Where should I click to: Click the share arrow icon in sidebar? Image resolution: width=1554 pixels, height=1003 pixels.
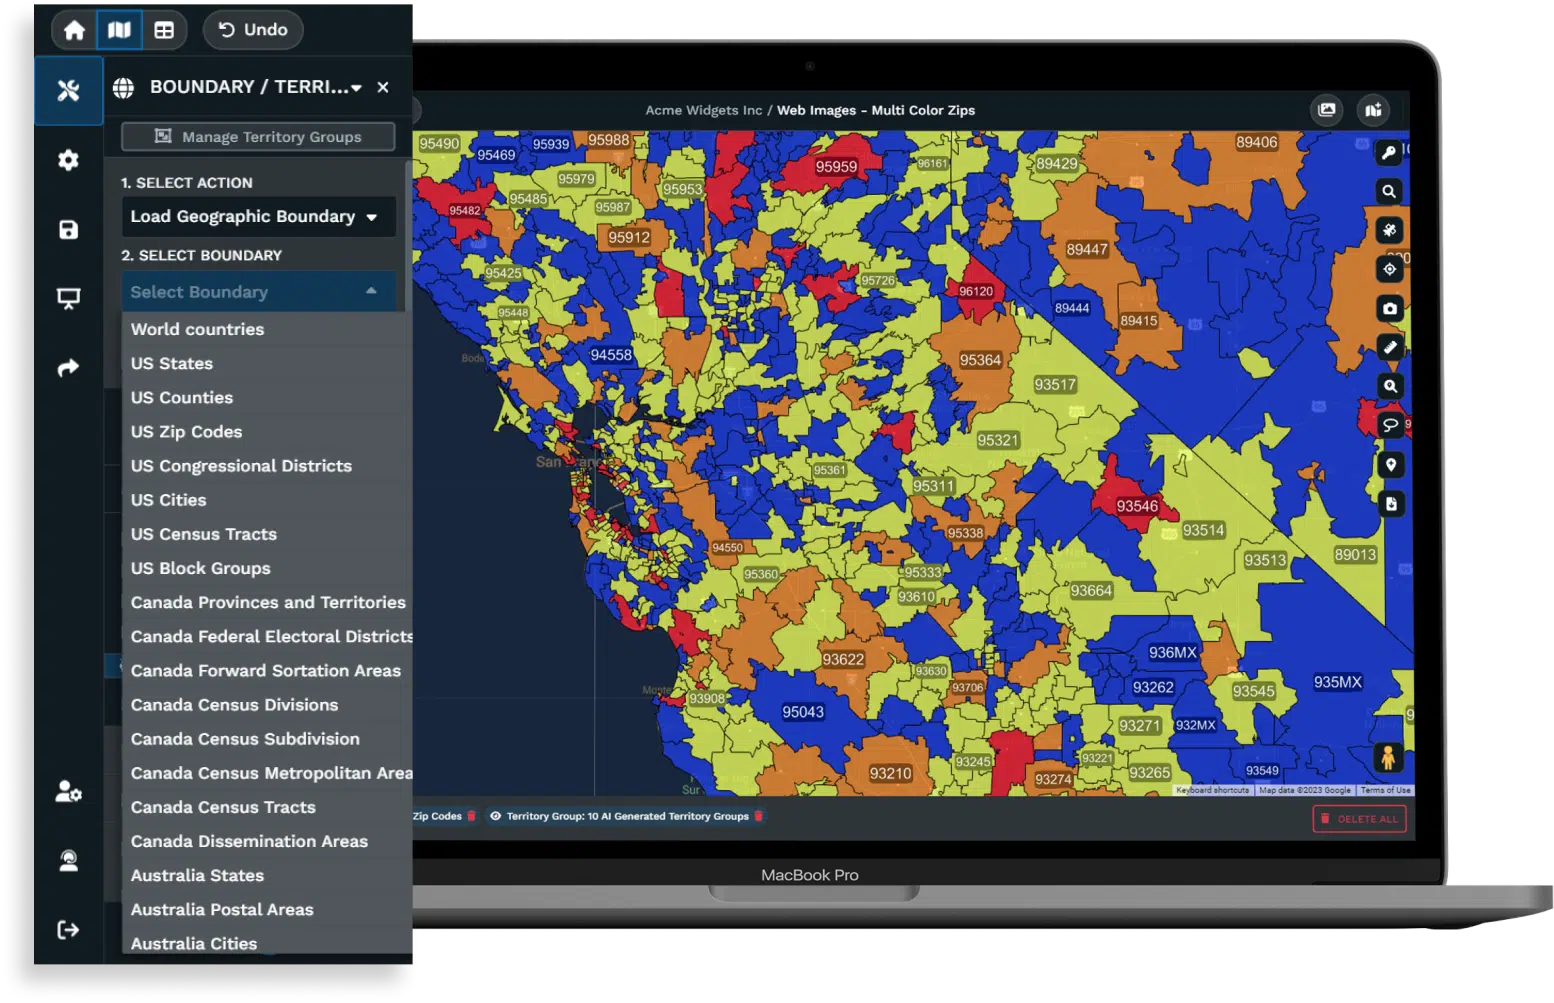(68, 368)
